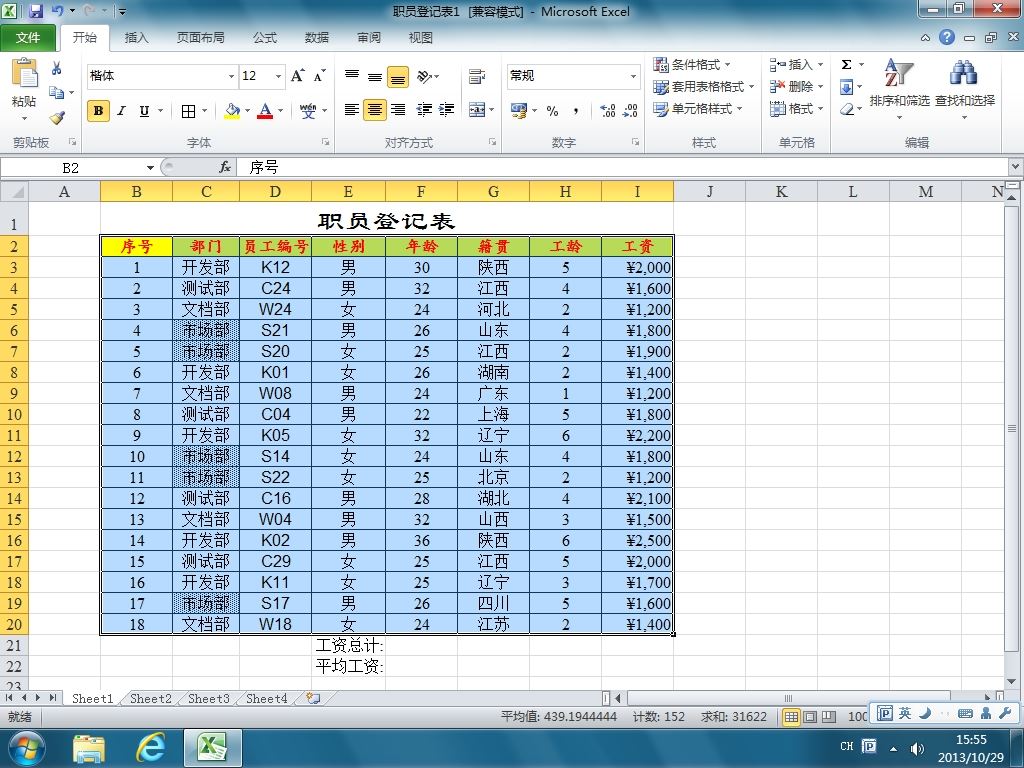
Task: Click the Fill down icon
Action: pyautogui.click(x=846, y=87)
